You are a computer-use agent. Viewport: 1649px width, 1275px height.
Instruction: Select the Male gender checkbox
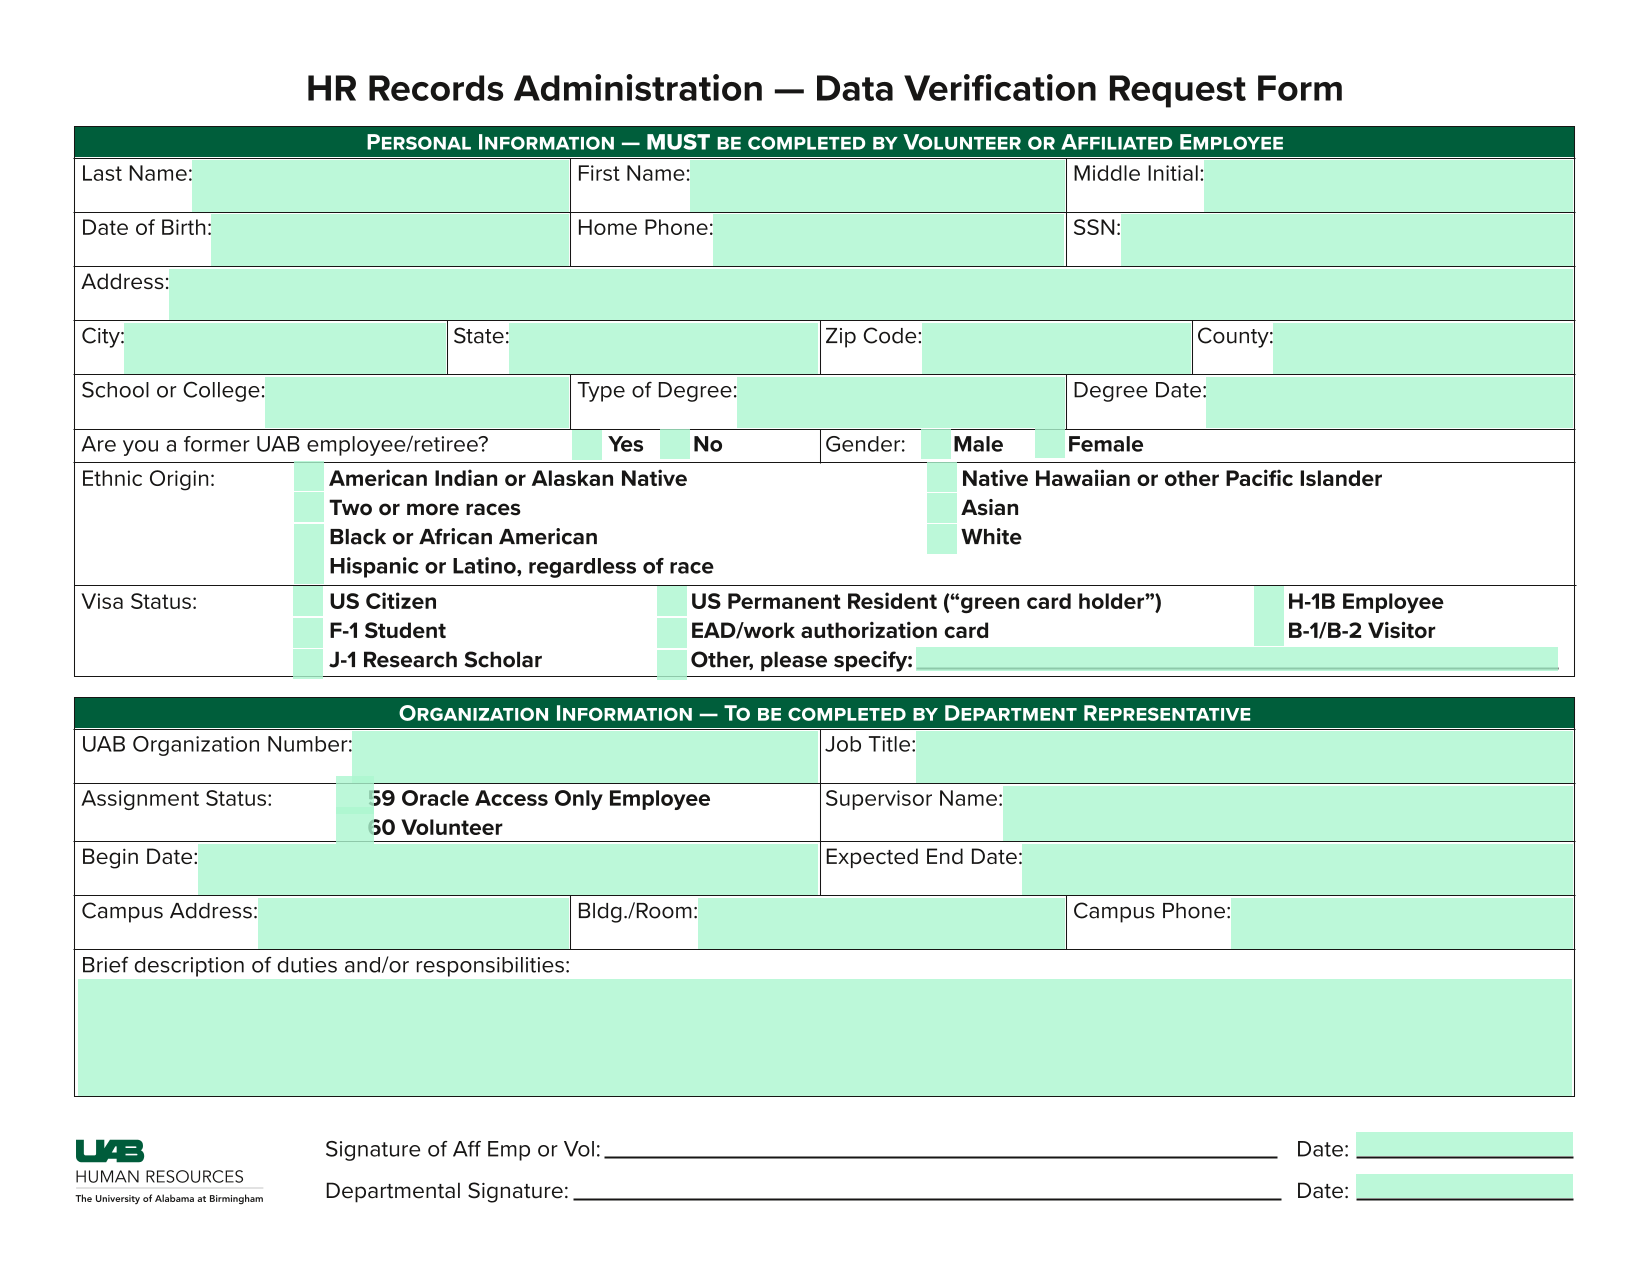tap(936, 444)
